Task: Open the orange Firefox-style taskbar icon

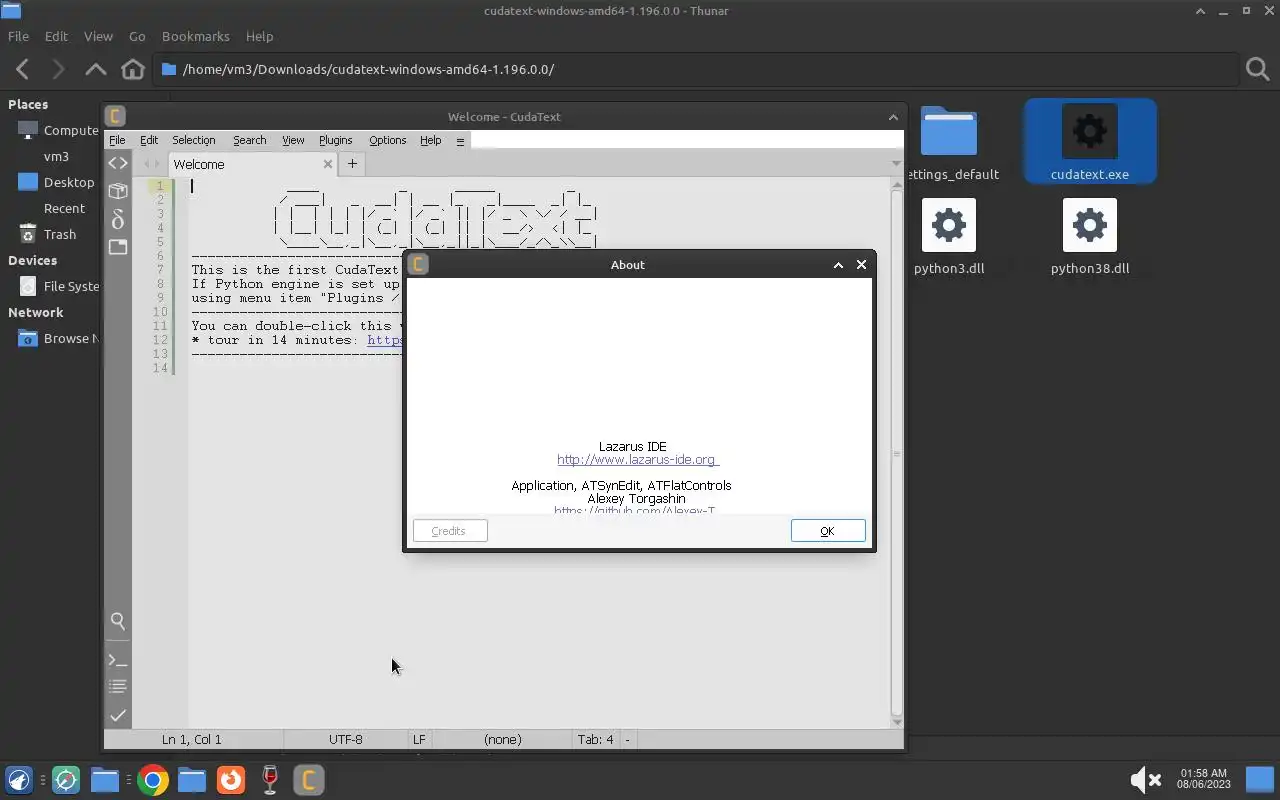Action: (x=231, y=780)
